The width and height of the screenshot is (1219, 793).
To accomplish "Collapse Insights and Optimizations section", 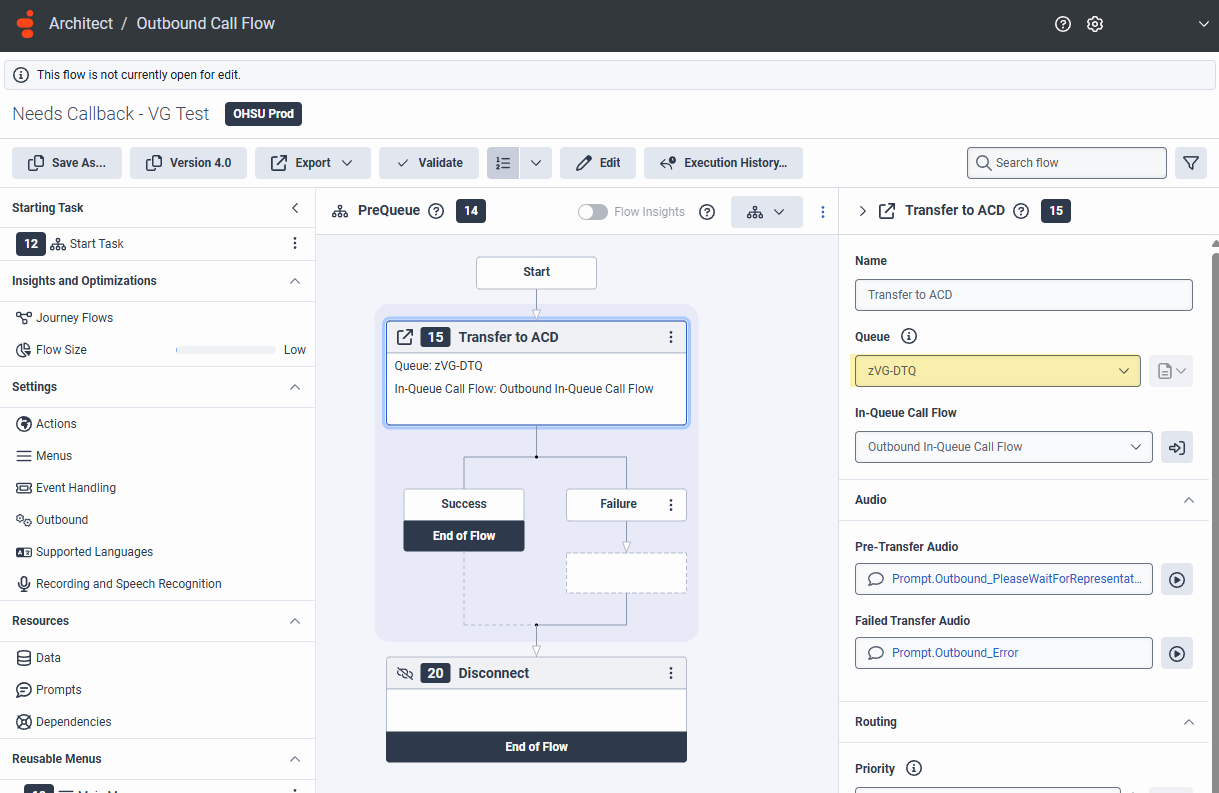I will (x=295, y=281).
